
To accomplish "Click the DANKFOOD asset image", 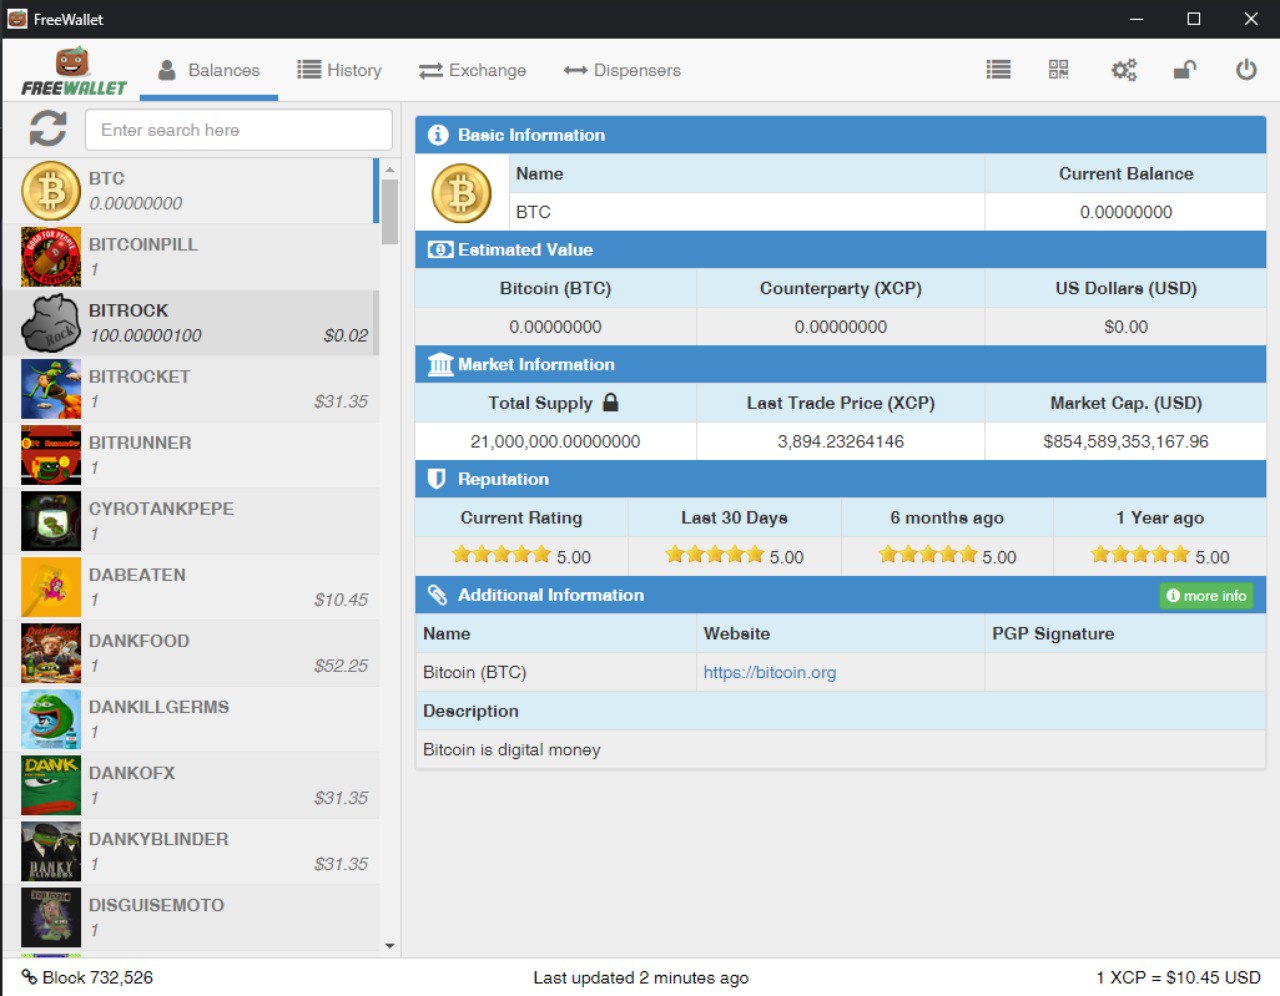I will point(51,653).
